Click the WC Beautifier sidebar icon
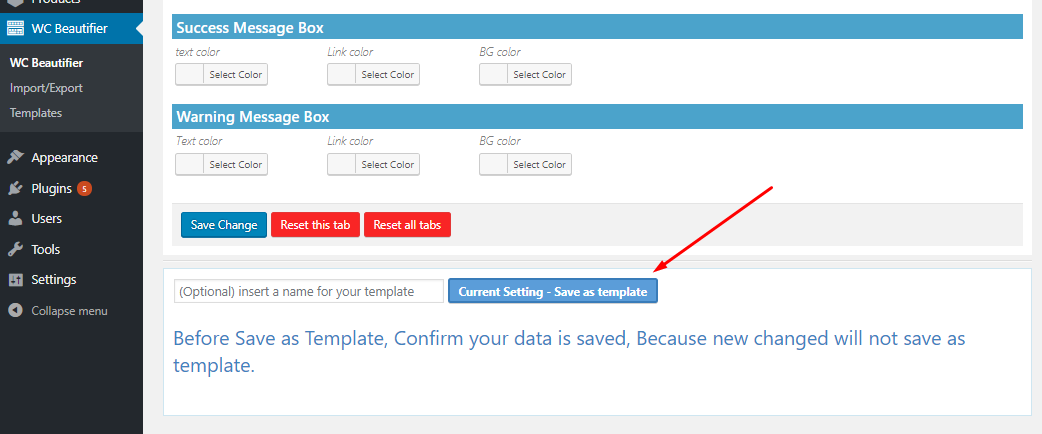 click(x=15, y=28)
